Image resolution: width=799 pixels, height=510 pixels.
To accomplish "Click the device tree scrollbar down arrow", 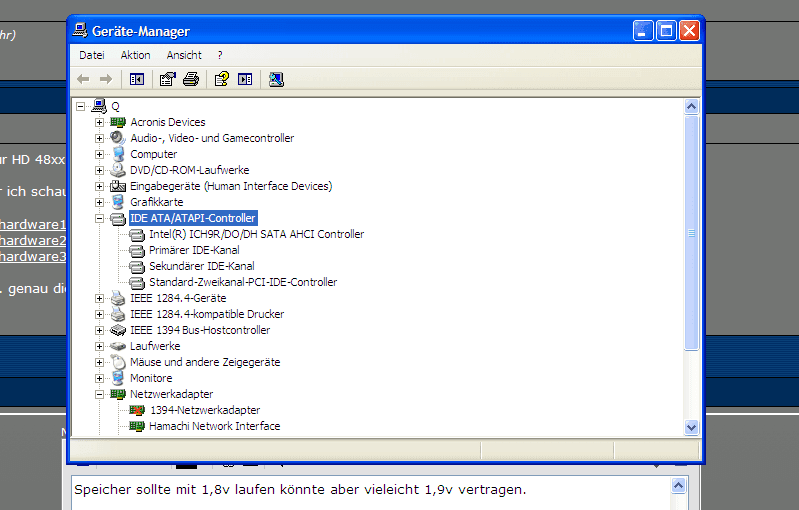I will coord(691,427).
